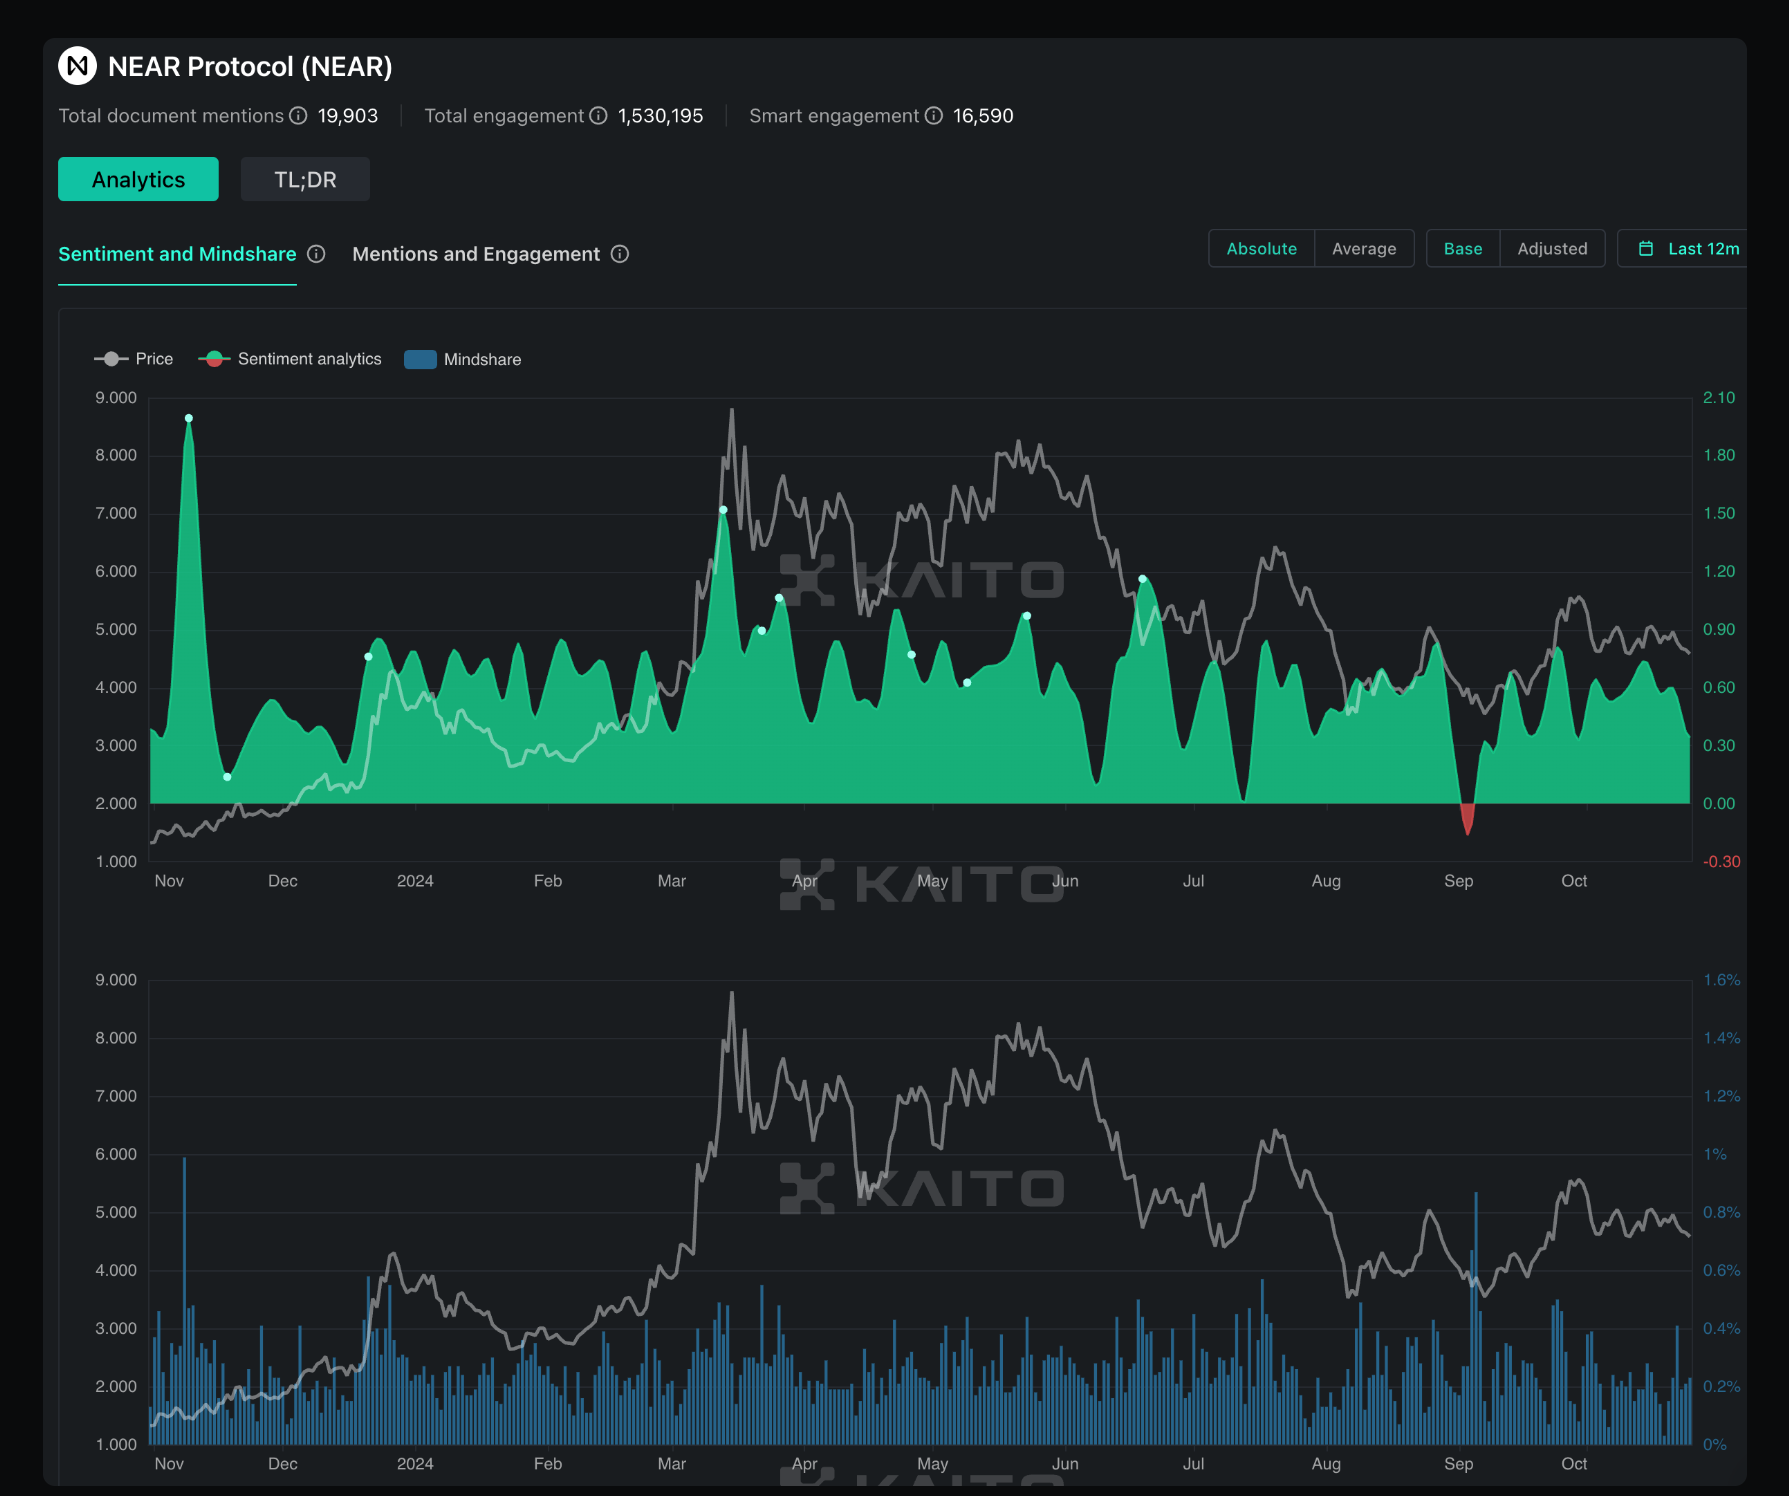The width and height of the screenshot is (1789, 1496).
Task: Choose the Adjusted option
Action: point(1552,249)
